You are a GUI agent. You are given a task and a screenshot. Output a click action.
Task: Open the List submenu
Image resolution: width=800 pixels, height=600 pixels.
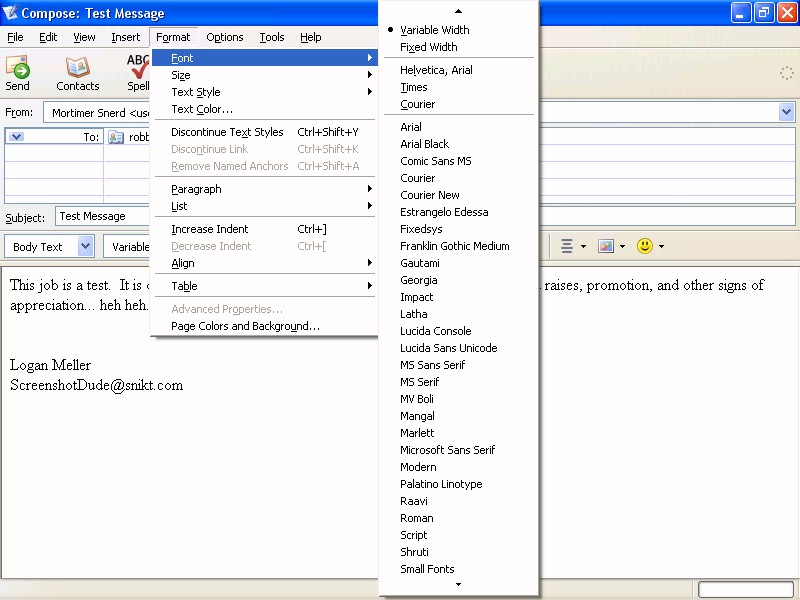click(265, 206)
